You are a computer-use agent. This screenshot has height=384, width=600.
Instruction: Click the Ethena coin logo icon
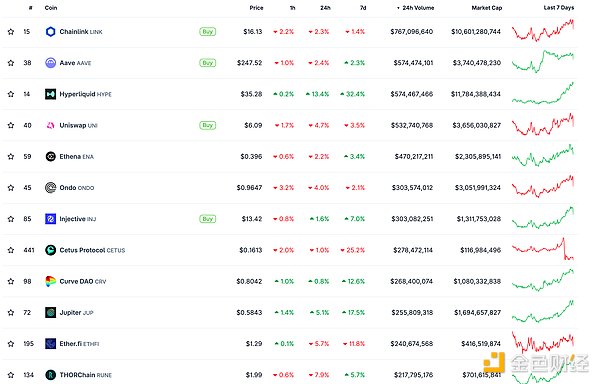click(51, 156)
